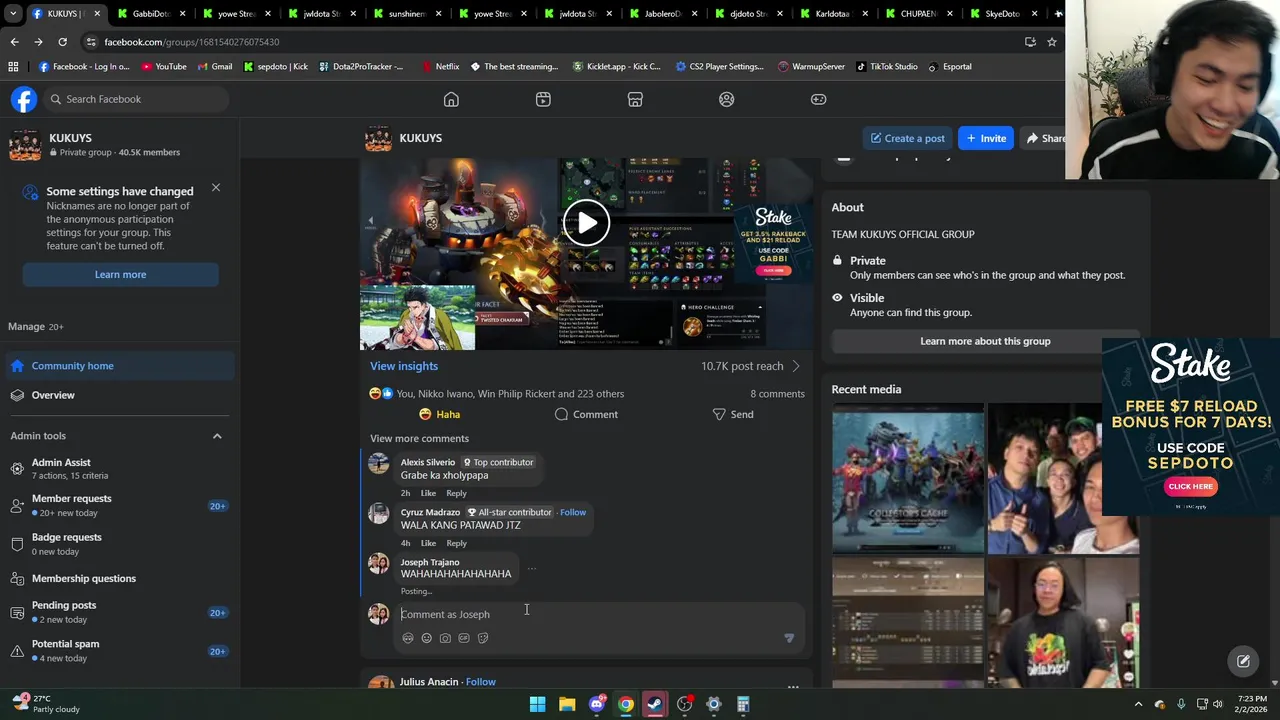Viewport: 1280px width, 720px height.
Task: Dismiss the settings changed notice
Action: coord(216,187)
